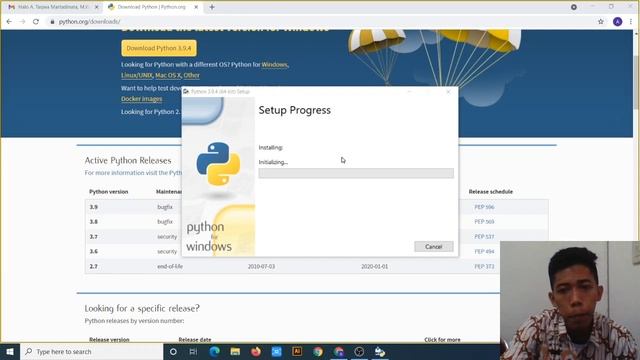640x360 pixels.
Task: Open the PEP 494 link
Action: coord(484,251)
